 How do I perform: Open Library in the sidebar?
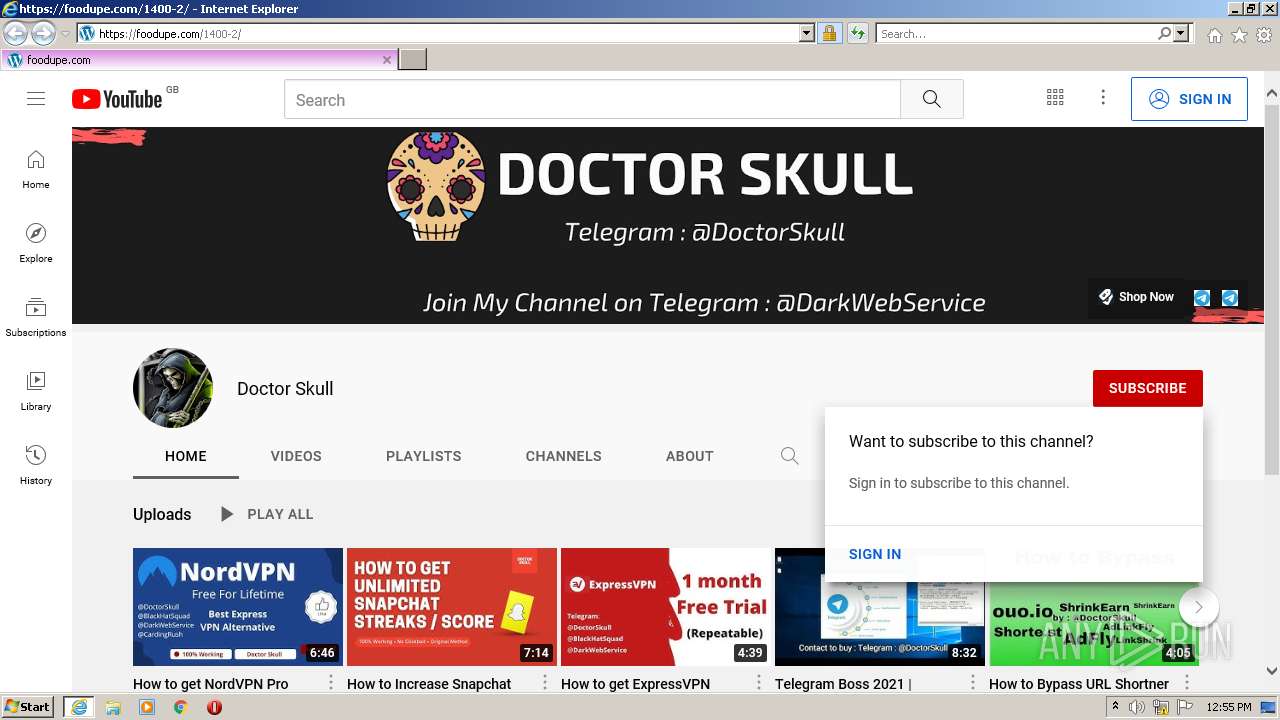36,391
